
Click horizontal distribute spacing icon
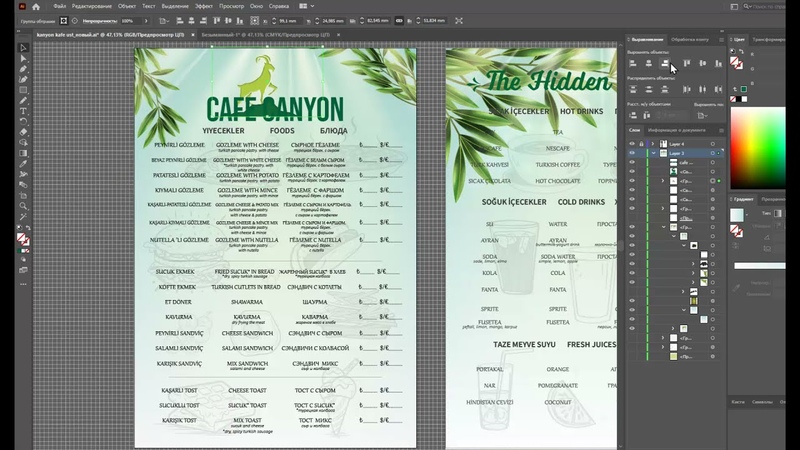click(x=646, y=115)
